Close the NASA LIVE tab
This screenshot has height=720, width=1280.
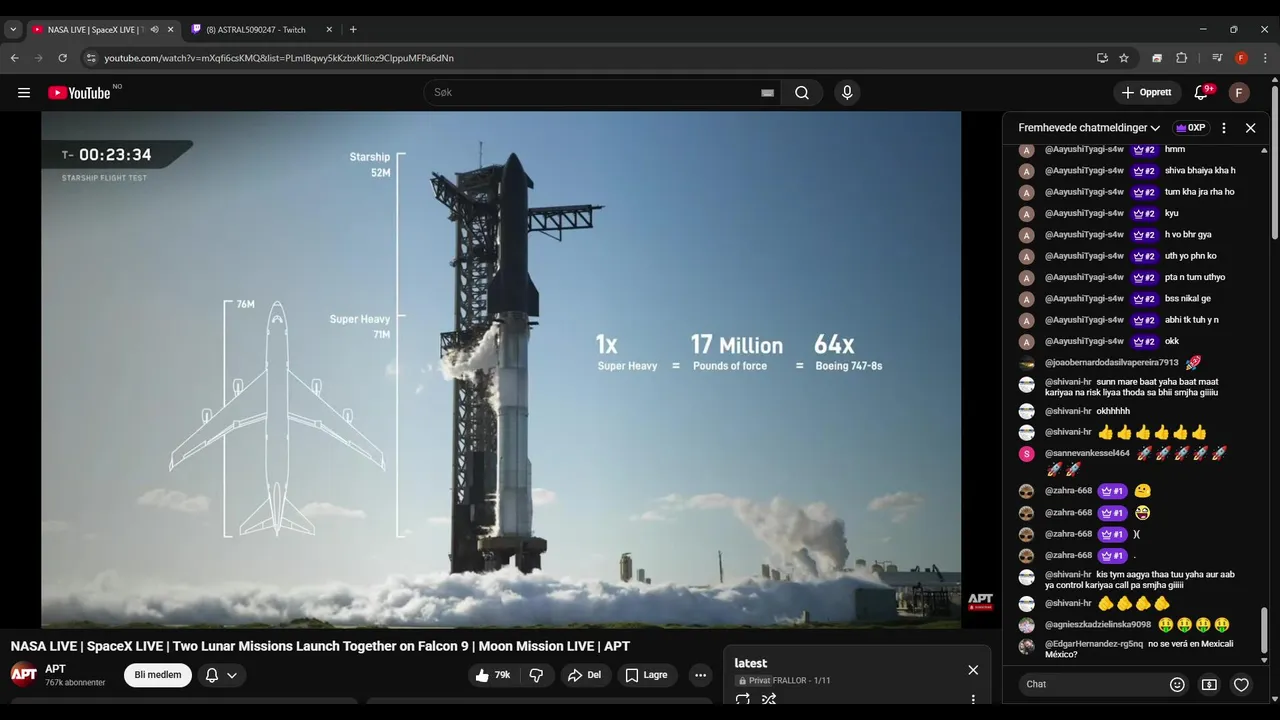coord(170,30)
